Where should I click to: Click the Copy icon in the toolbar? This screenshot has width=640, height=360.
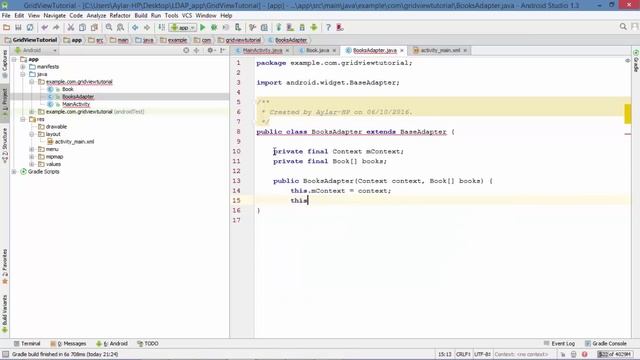(x=82, y=27)
